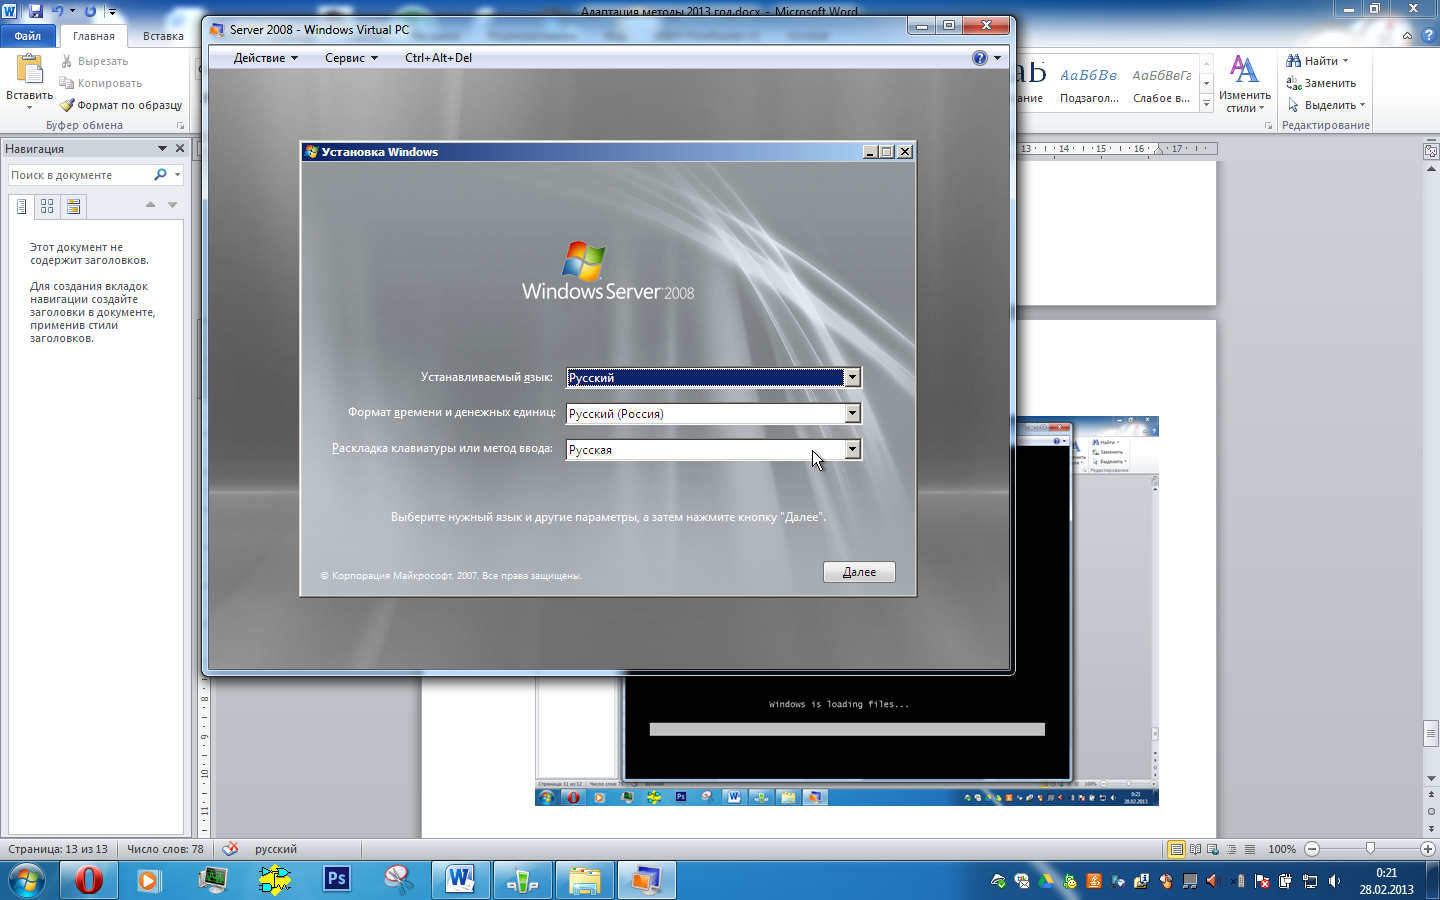
Task: Open the Раскладка клавиатуры dropdown
Action: pyautogui.click(x=852, y=449)
